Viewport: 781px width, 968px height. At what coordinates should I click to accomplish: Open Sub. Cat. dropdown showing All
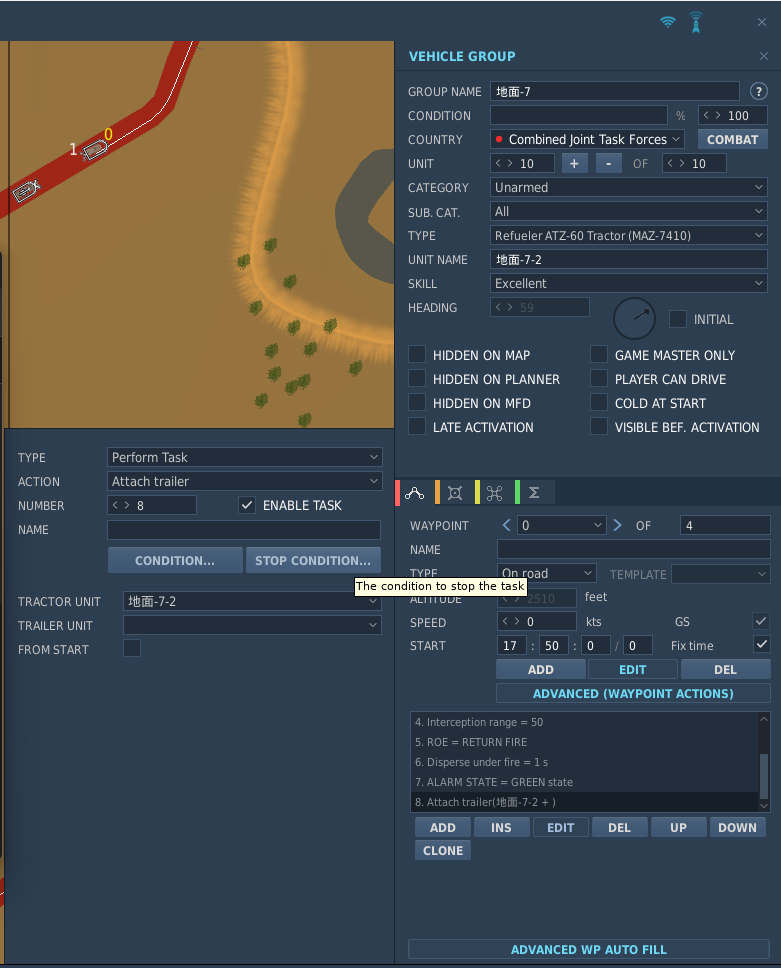coord(629,212)
